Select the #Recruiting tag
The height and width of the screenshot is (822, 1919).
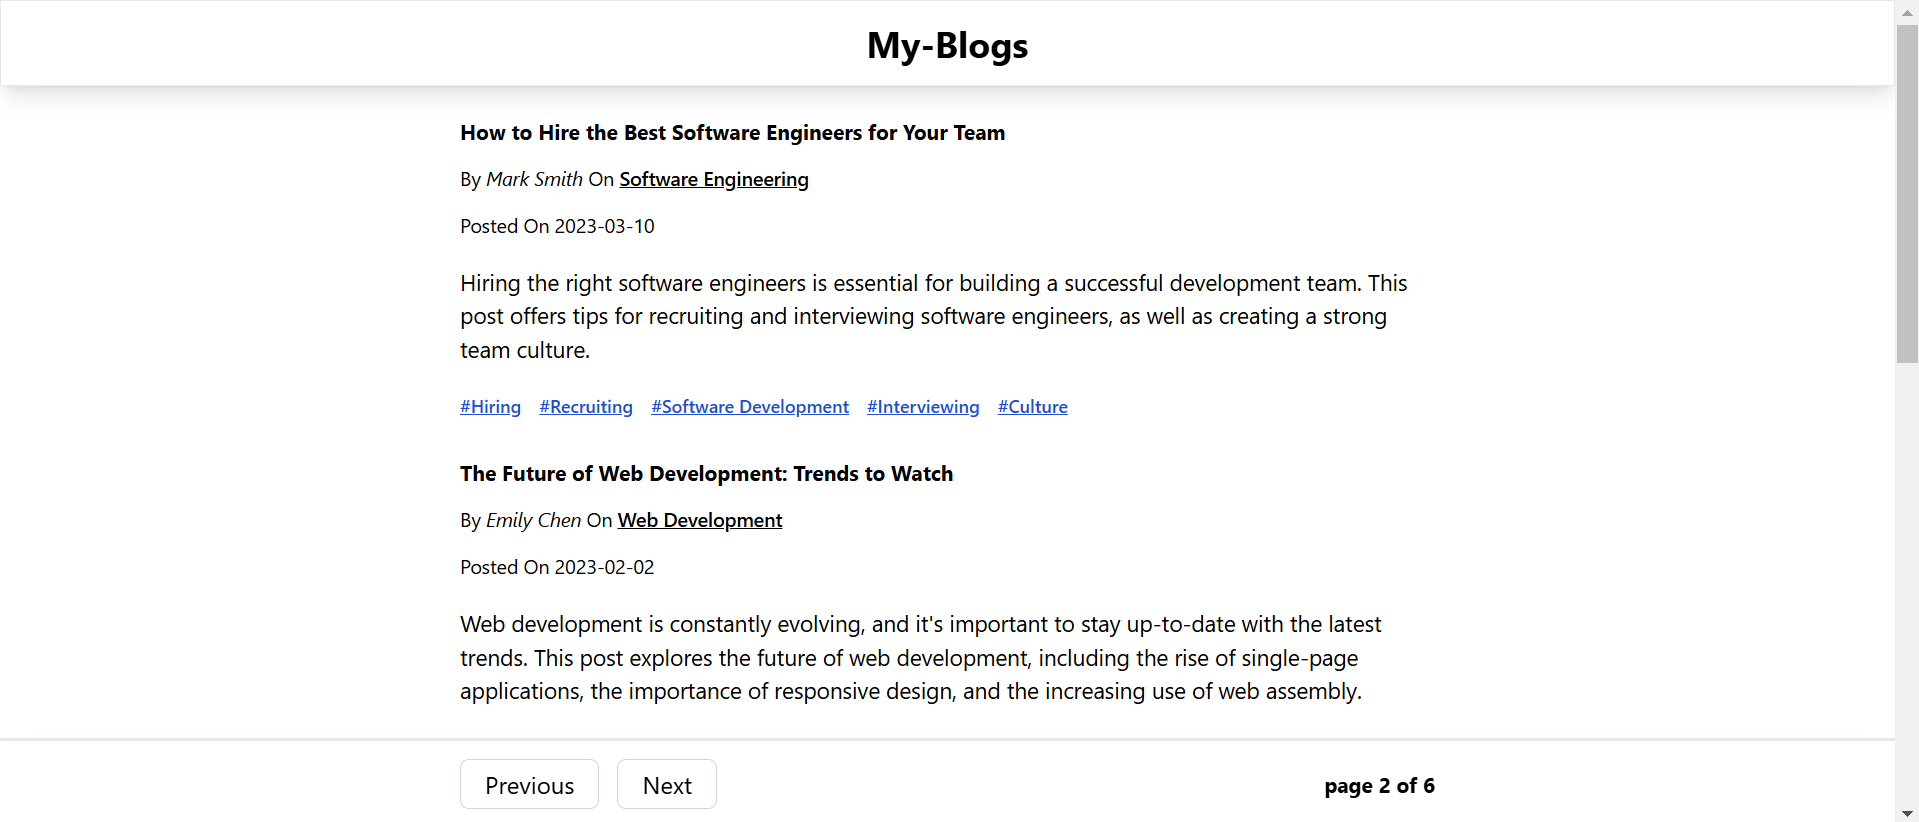(586, 407)
